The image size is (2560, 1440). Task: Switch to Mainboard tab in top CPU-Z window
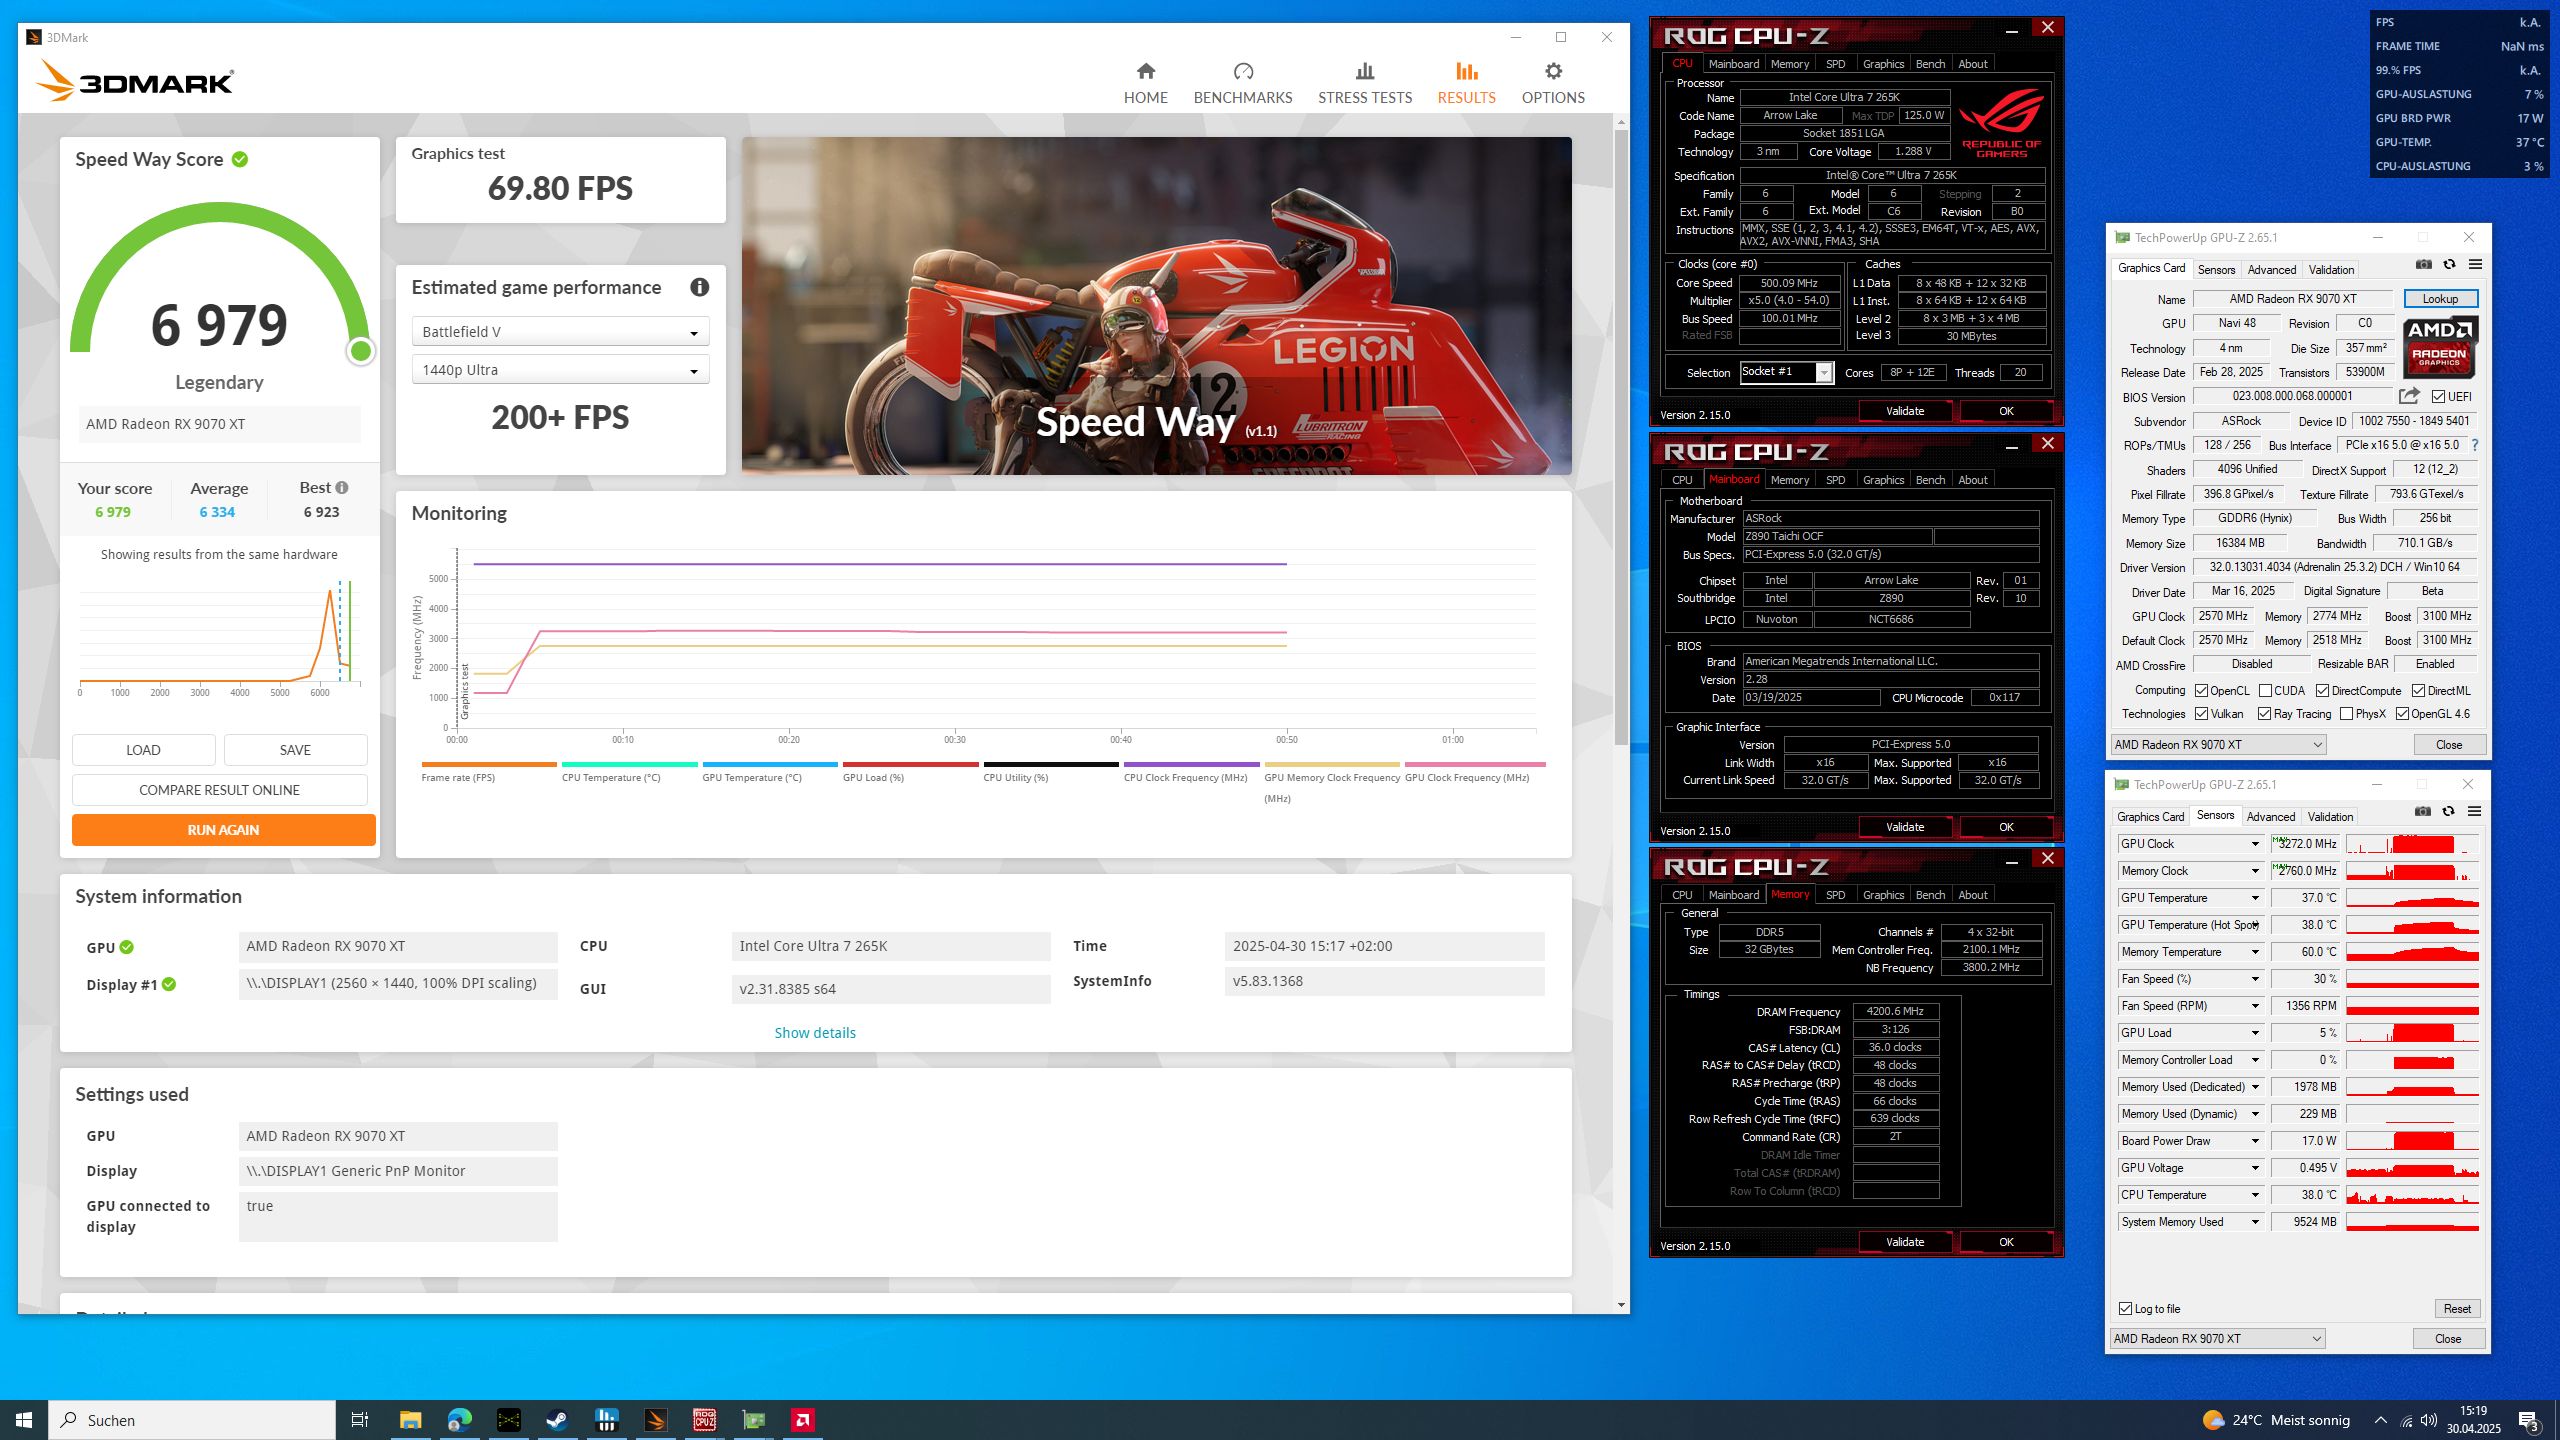[x=1733, y=64]
